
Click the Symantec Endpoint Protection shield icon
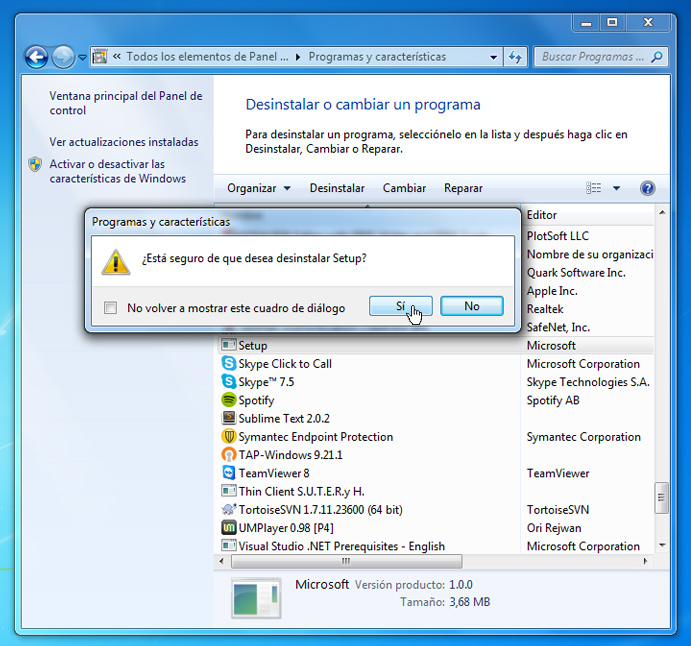[x=229, y=437]
